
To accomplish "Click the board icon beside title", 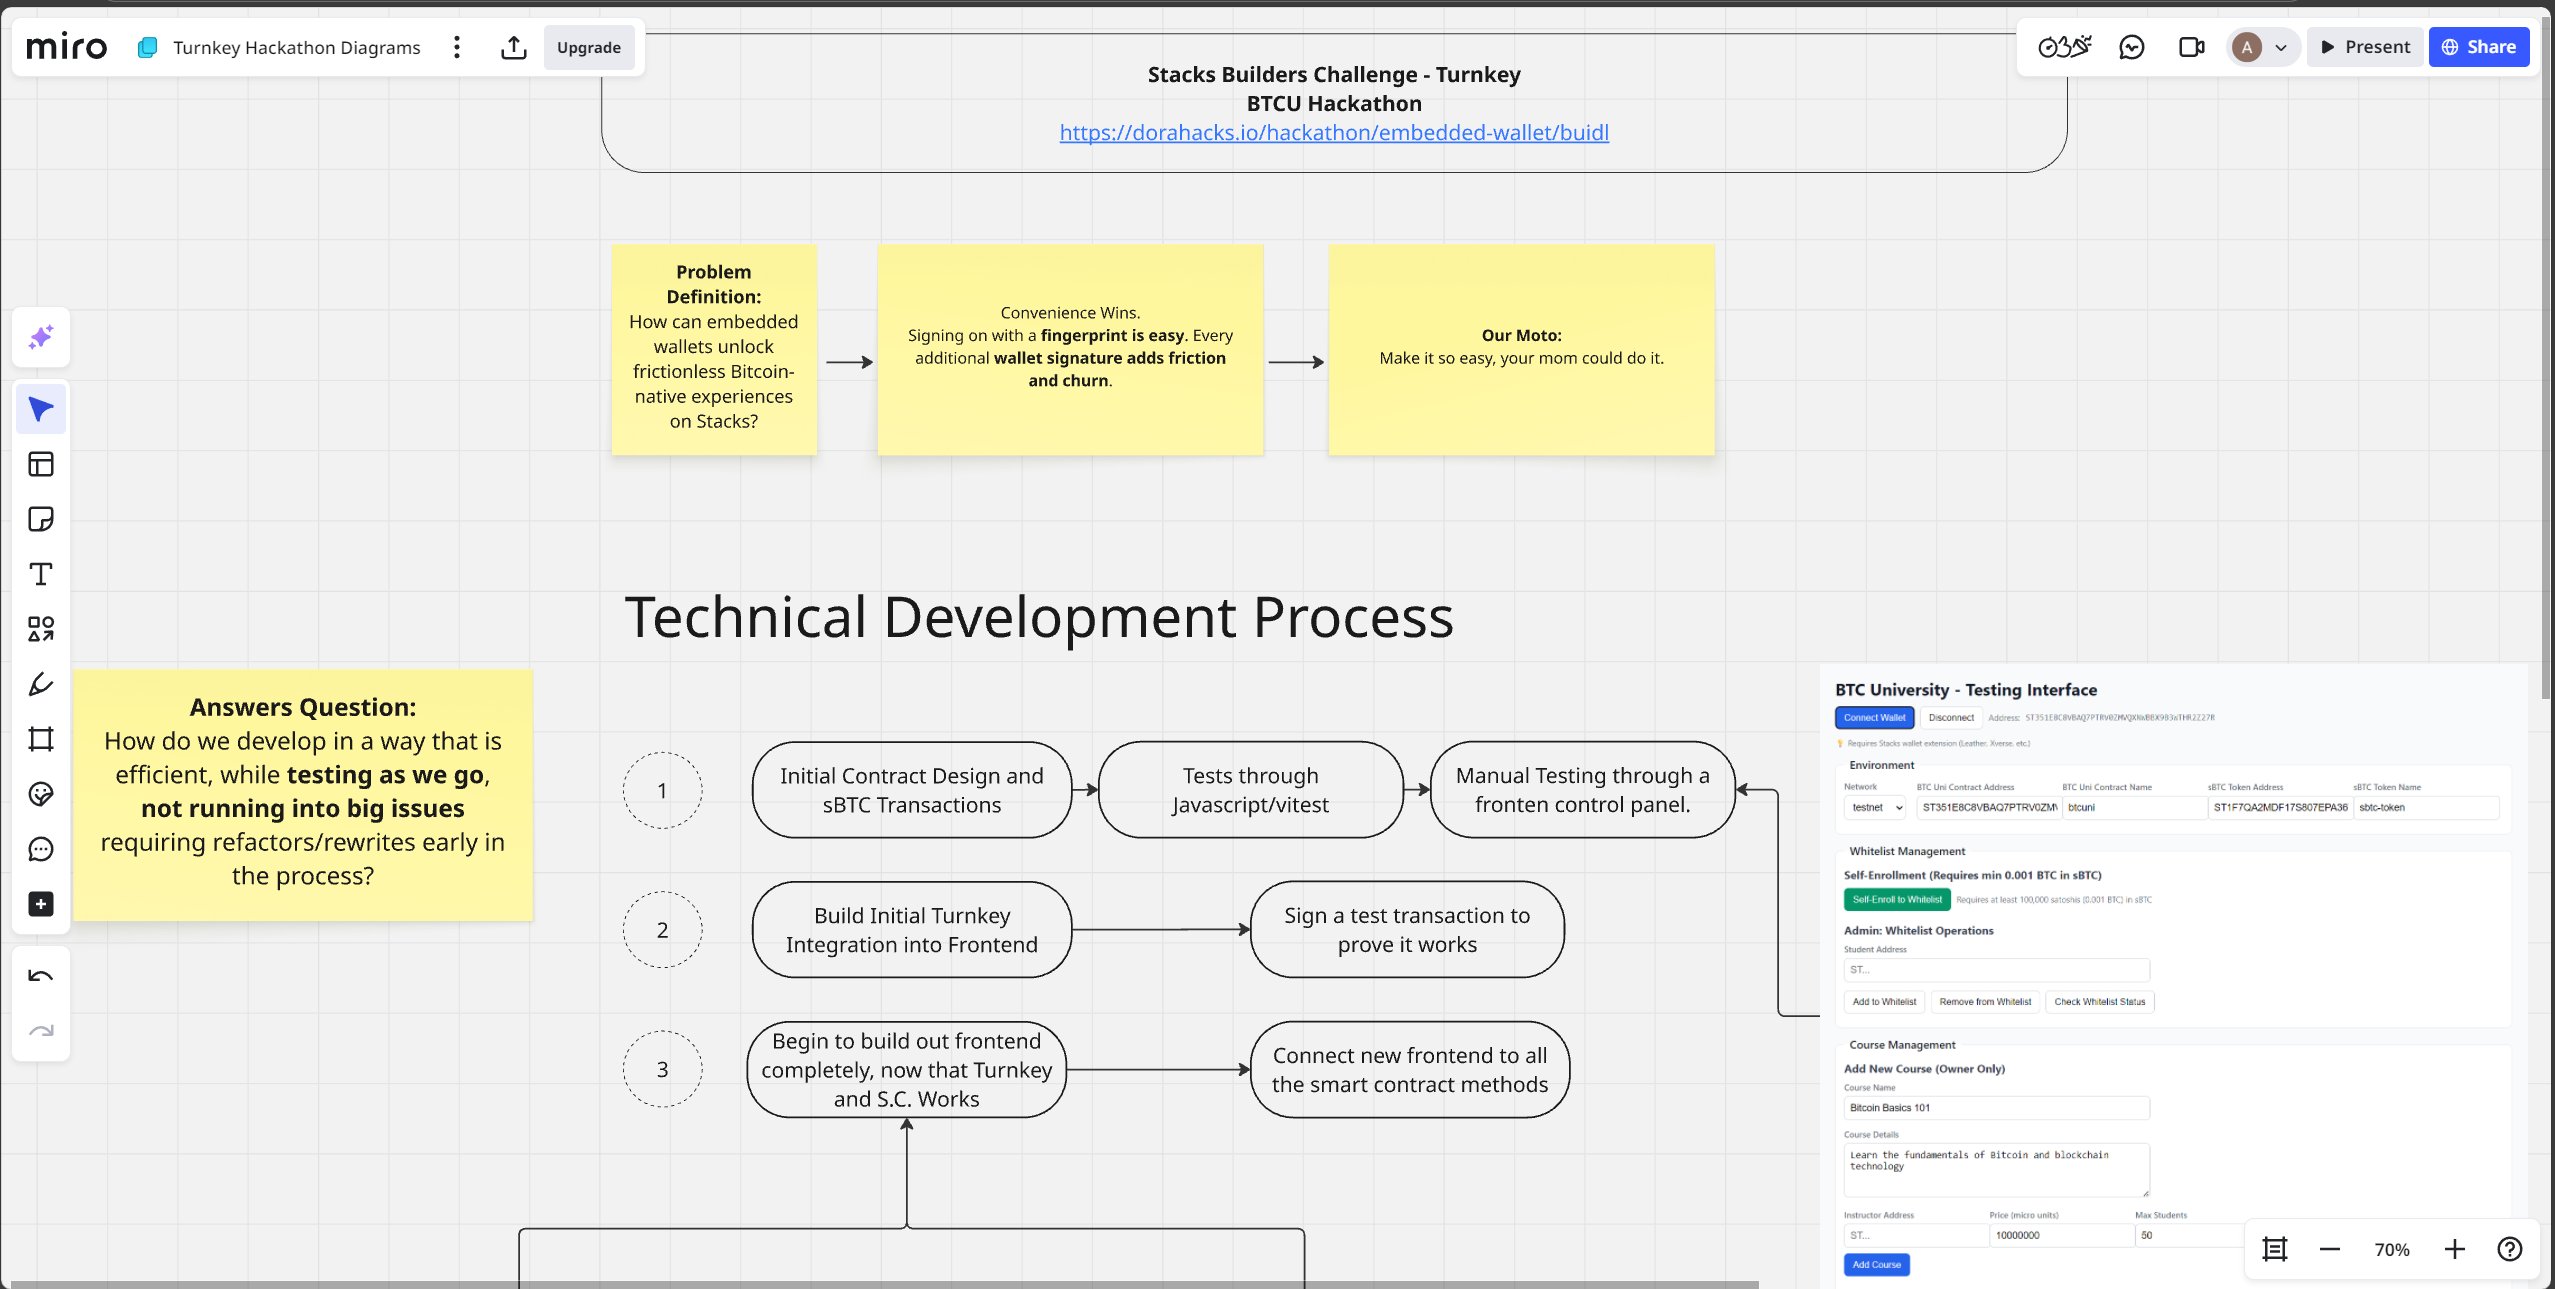I will click(x=147, y=47).
